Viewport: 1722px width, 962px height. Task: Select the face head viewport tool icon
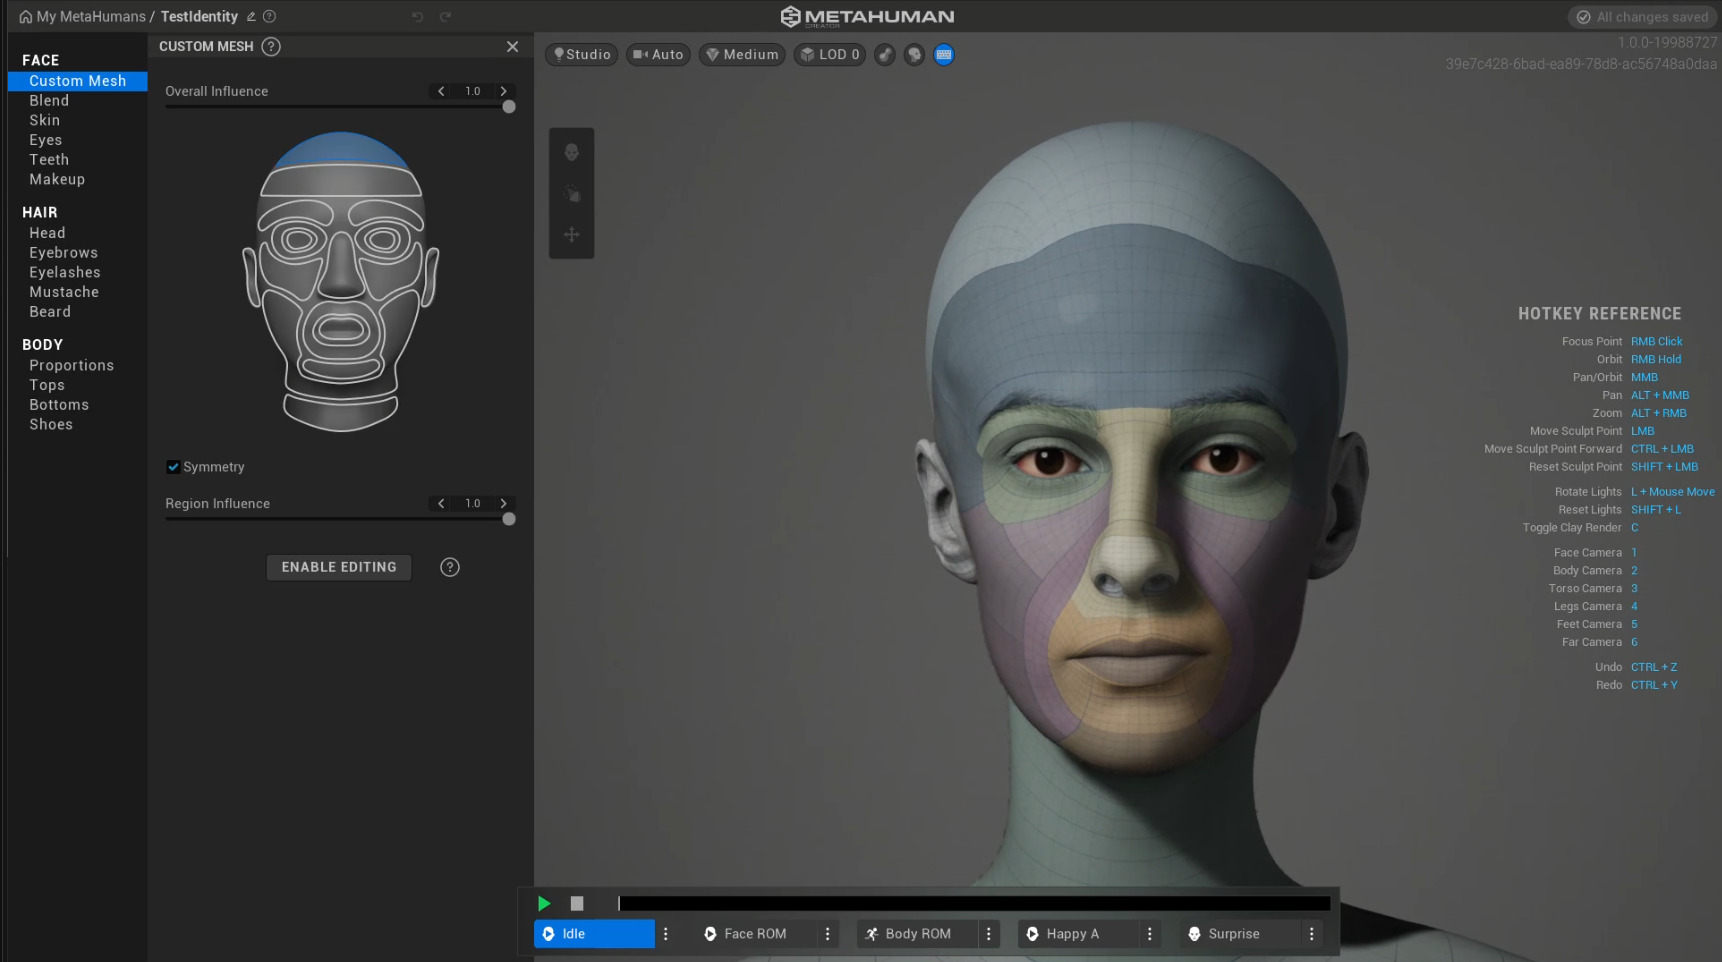click(x=572, y=152)
